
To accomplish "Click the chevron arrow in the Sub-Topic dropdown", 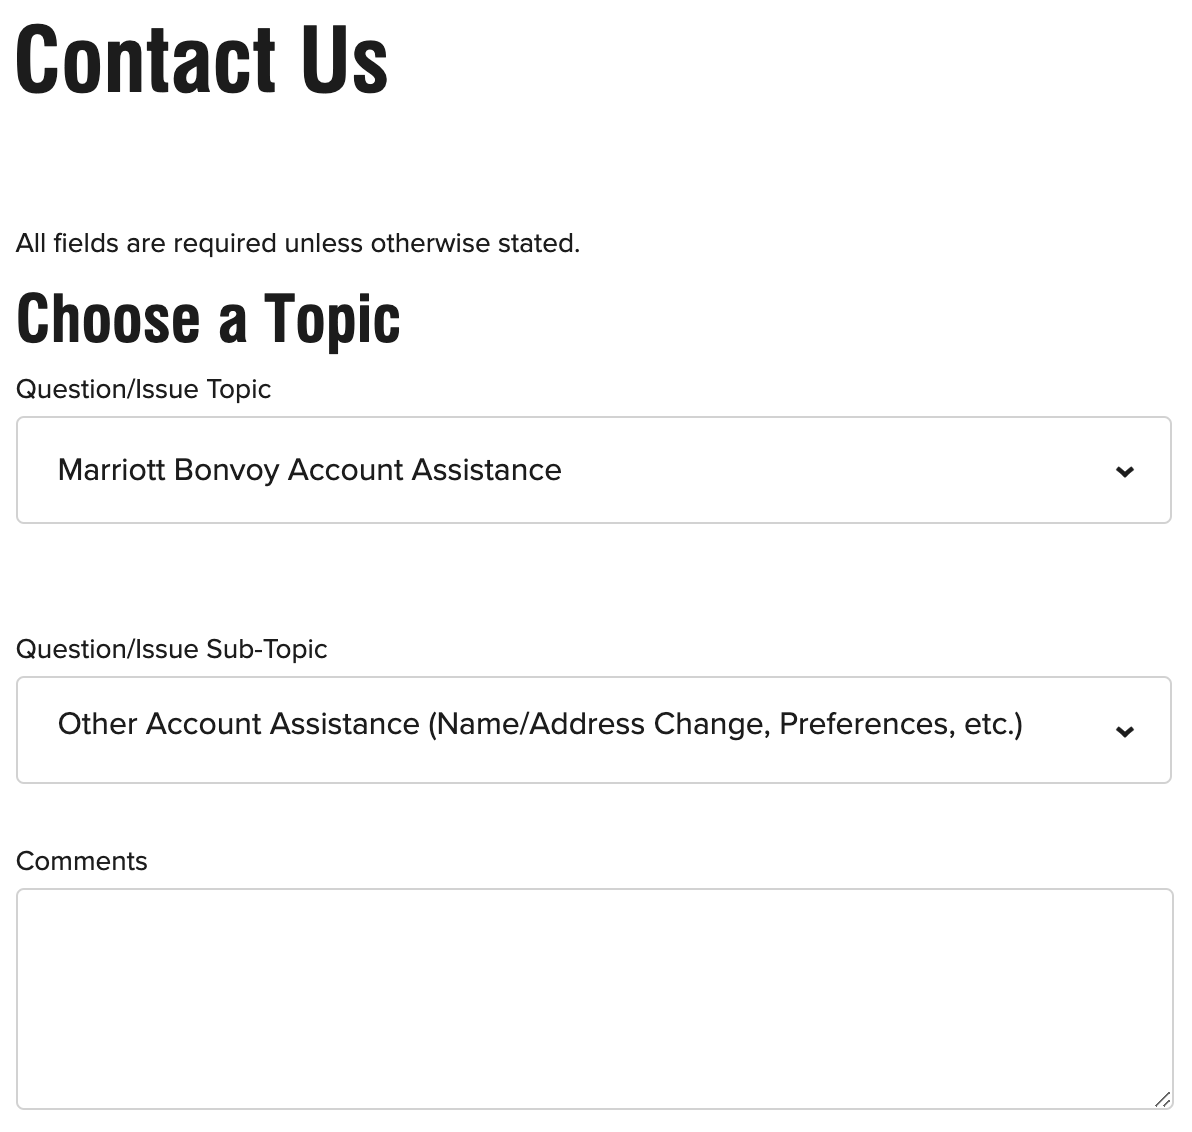I will pos(1125,731).
